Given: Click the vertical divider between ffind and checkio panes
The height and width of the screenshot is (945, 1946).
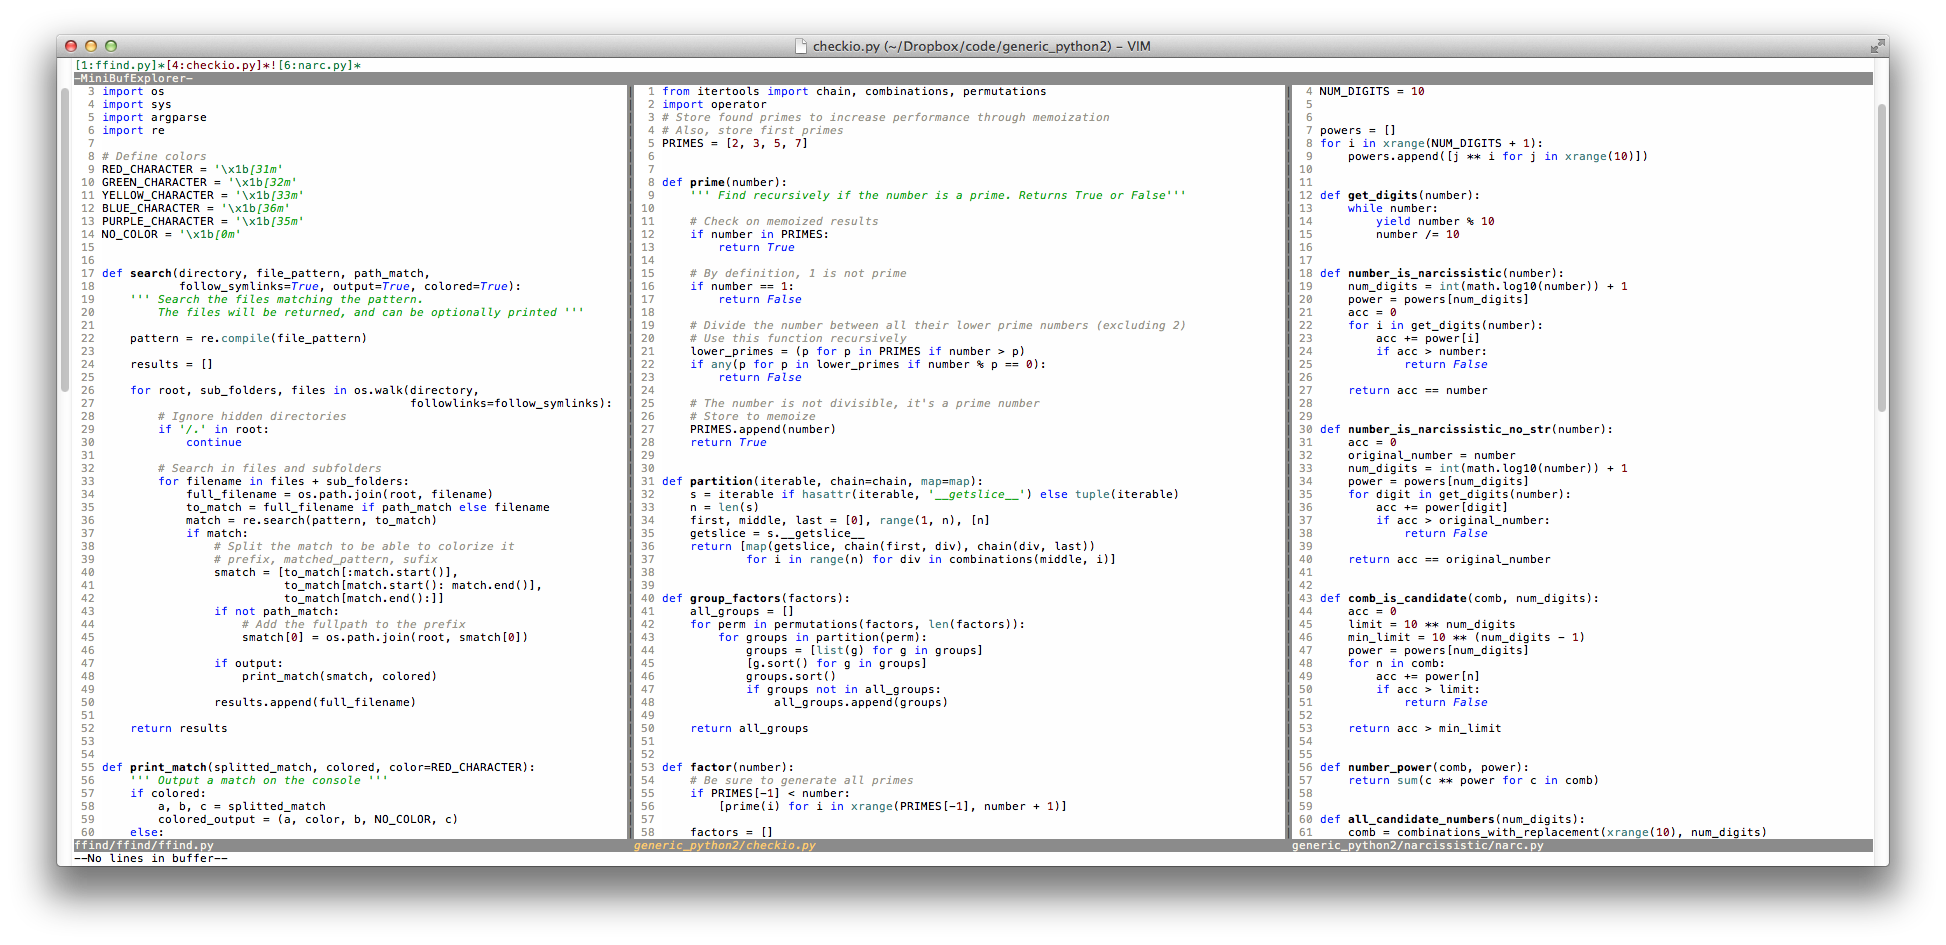Looking at the screenshot, I should (x=630, y=460).
